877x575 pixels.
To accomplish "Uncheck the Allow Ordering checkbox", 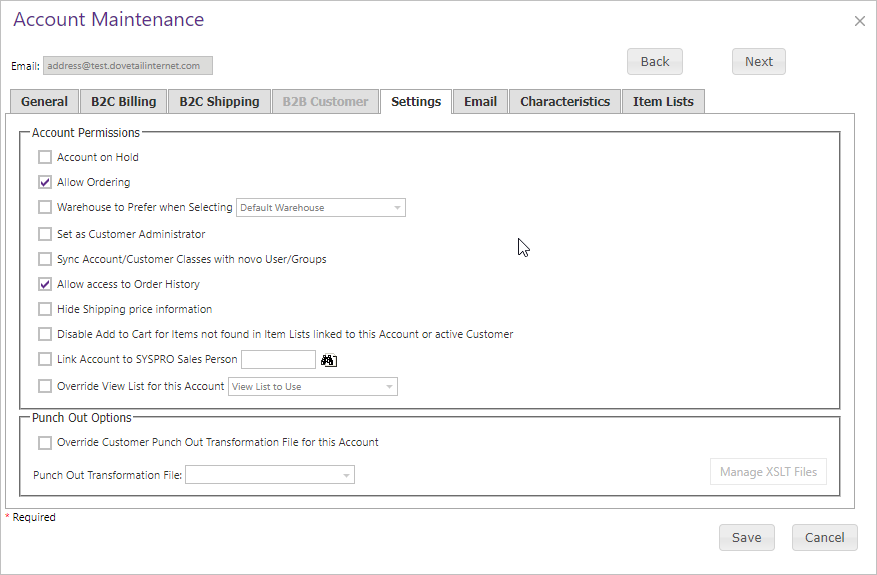I will pos(45,182).
